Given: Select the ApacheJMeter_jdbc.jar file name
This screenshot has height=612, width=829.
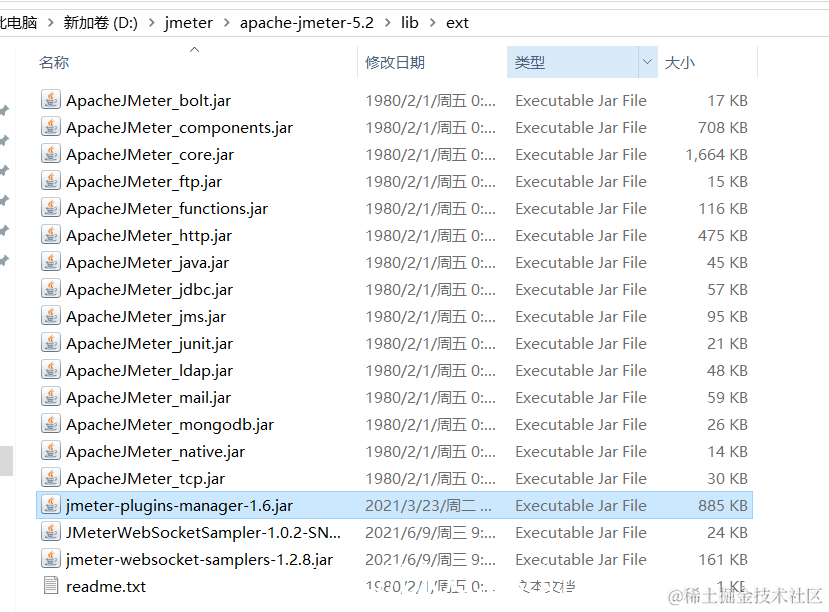Looking at the screenshot, I should pyautogui.click(x=150, y=289).
